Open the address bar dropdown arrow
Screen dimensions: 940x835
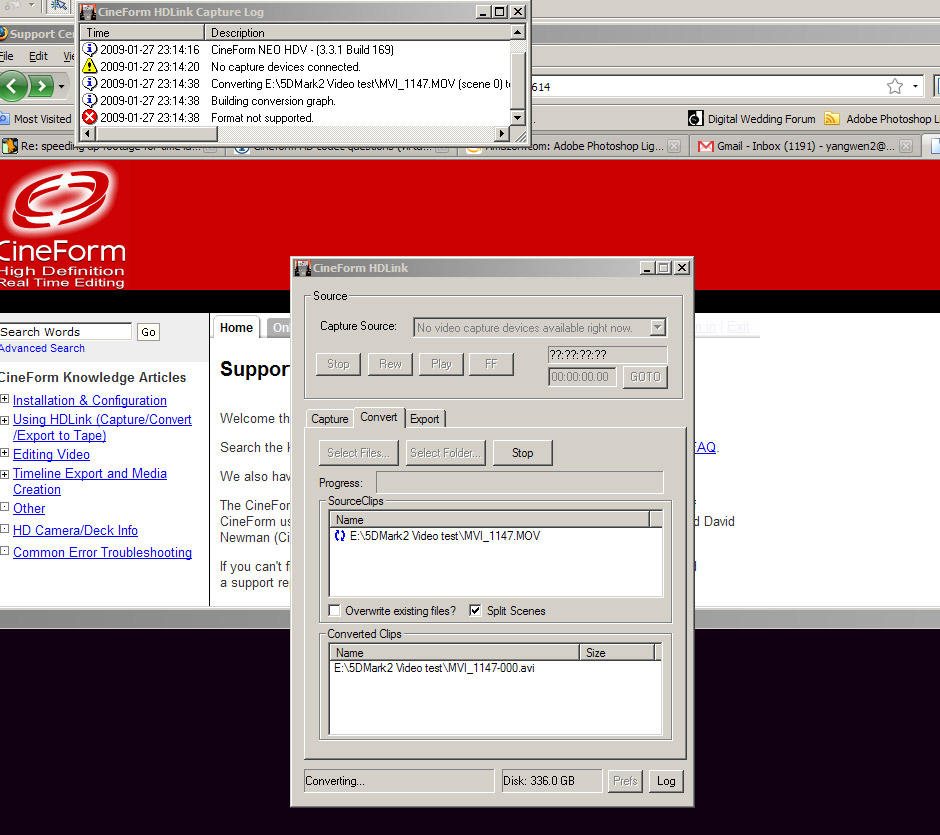(x=915, y=86)
